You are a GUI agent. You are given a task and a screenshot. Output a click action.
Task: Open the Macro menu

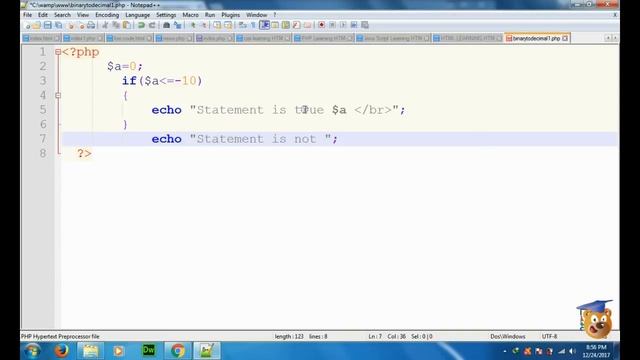(x=190, y=15)
